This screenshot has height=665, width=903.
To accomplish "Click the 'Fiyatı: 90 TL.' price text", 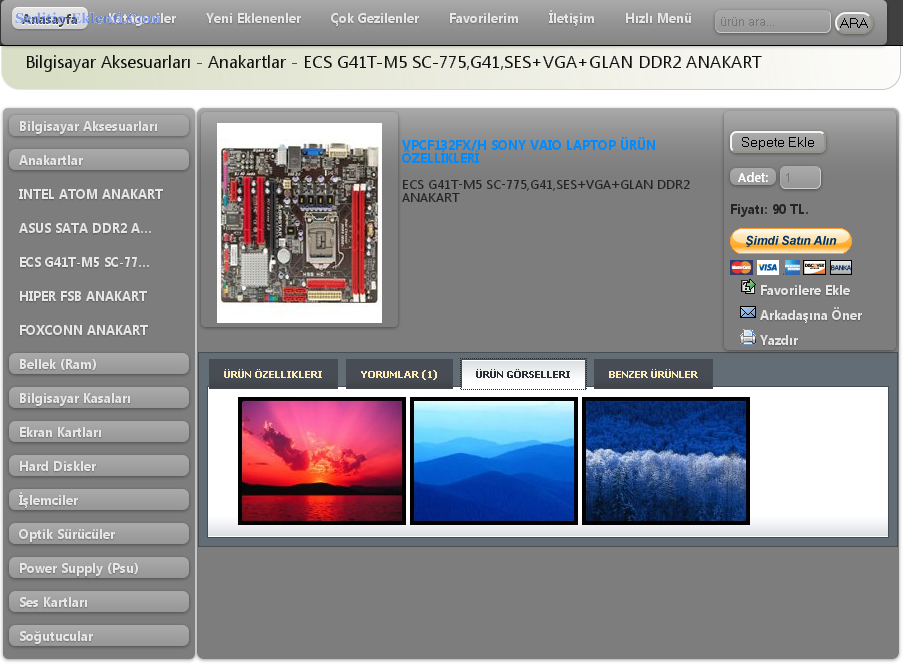I will coord(769,210).
